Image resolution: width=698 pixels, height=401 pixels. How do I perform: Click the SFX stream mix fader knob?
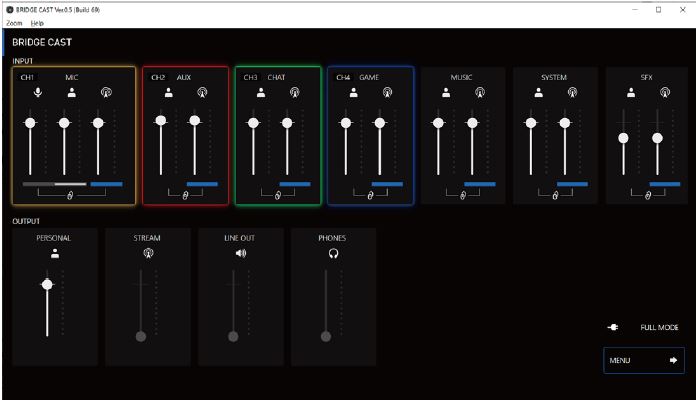tap(657, 138)
